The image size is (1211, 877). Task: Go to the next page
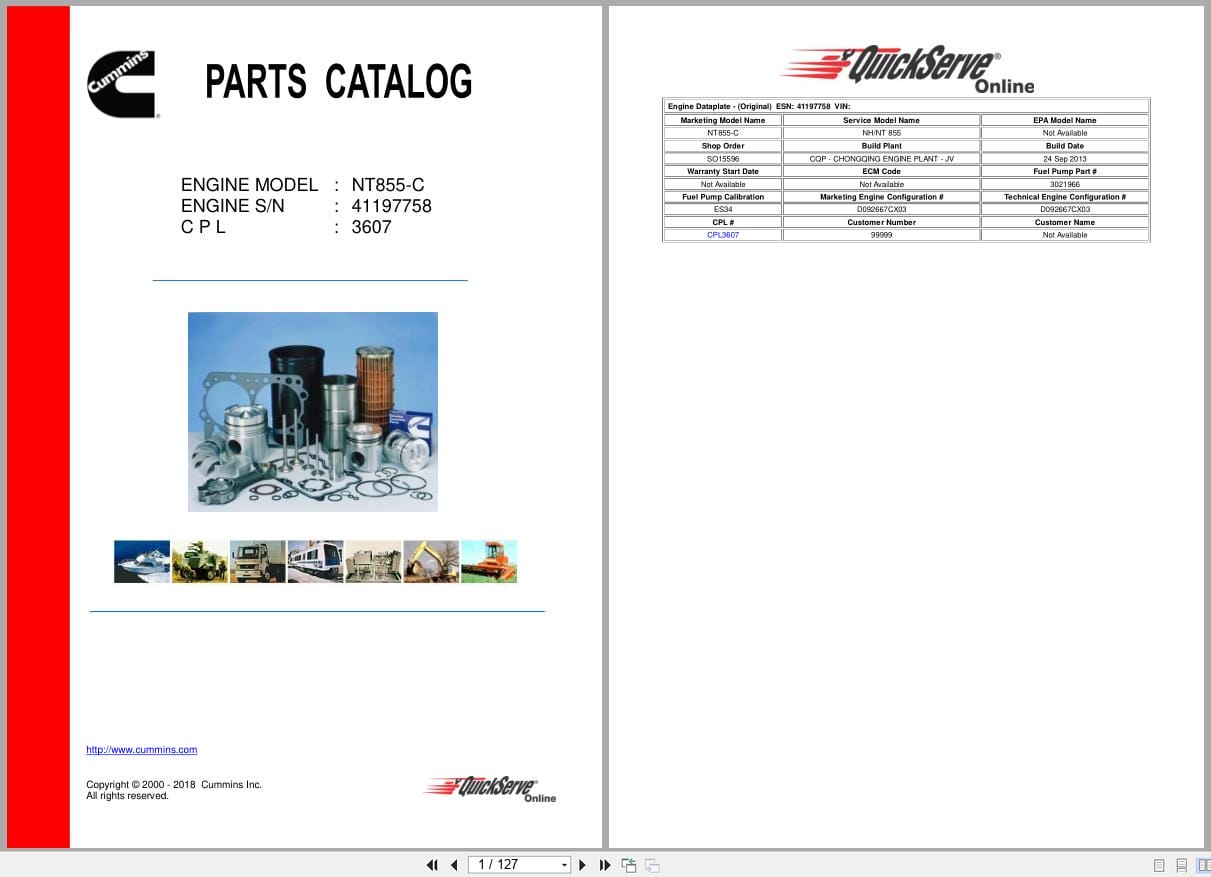[x=583, y=865]
